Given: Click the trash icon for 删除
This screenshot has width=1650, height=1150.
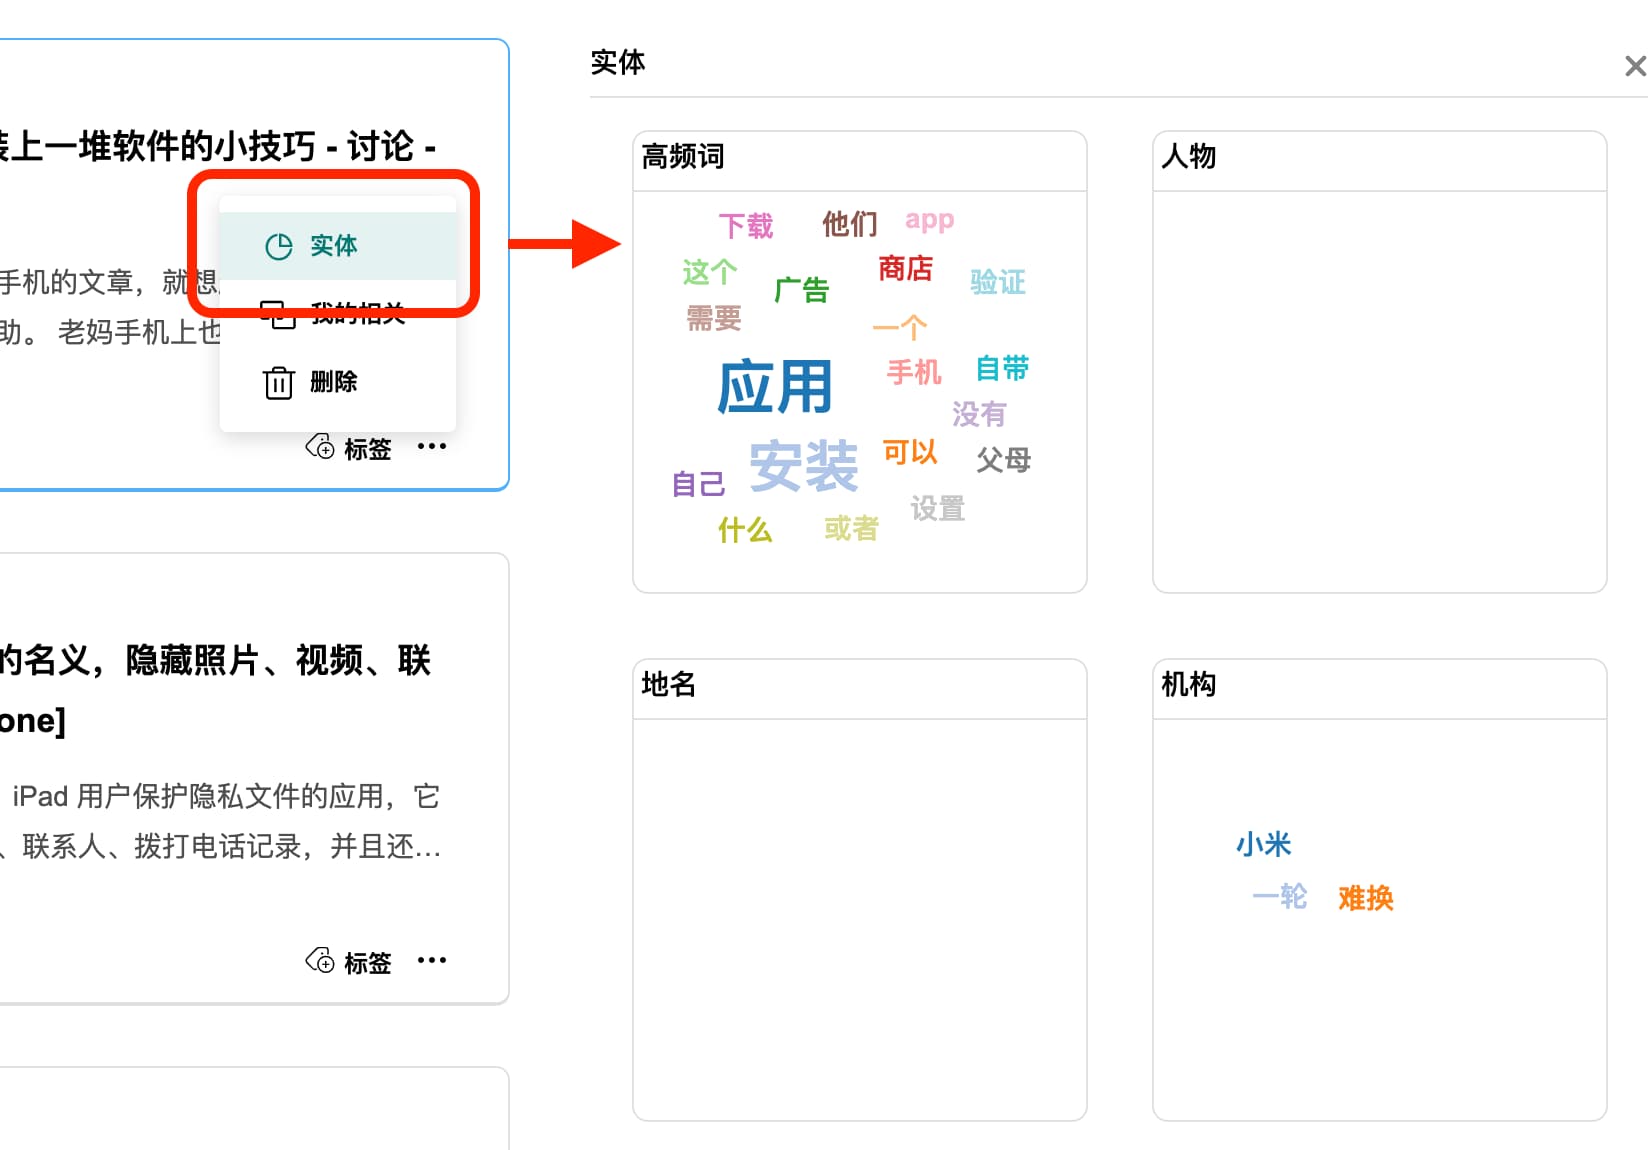Looking at the screenshot, I should pos(278,382).
